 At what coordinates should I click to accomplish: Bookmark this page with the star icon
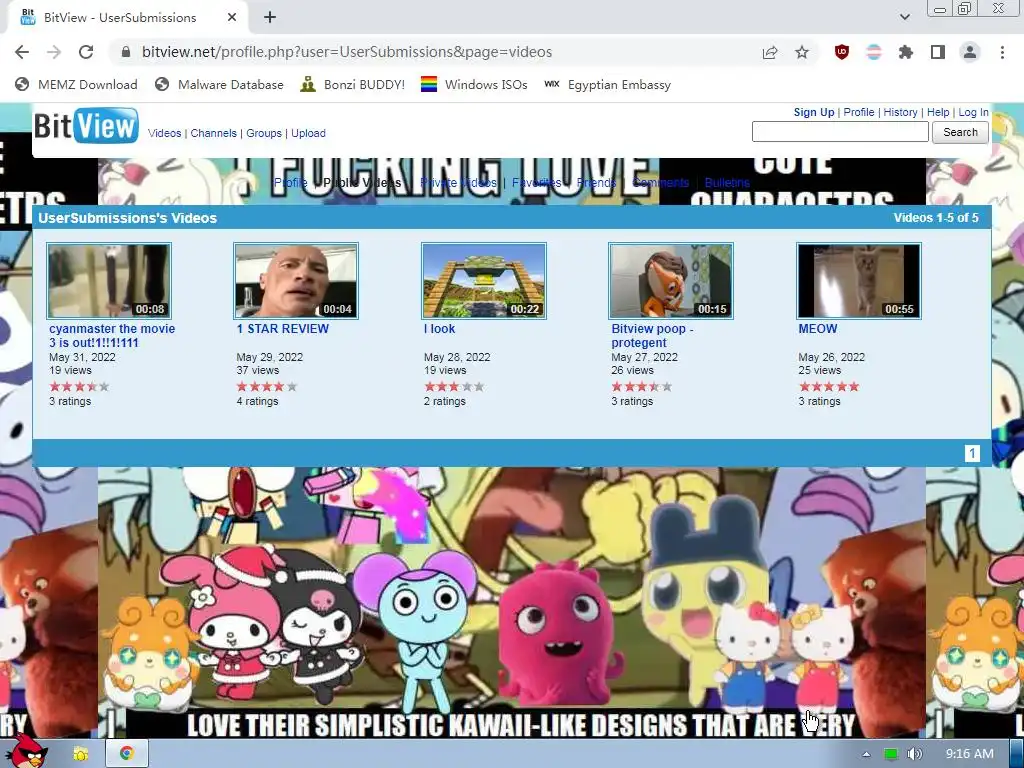coord(802,52)
